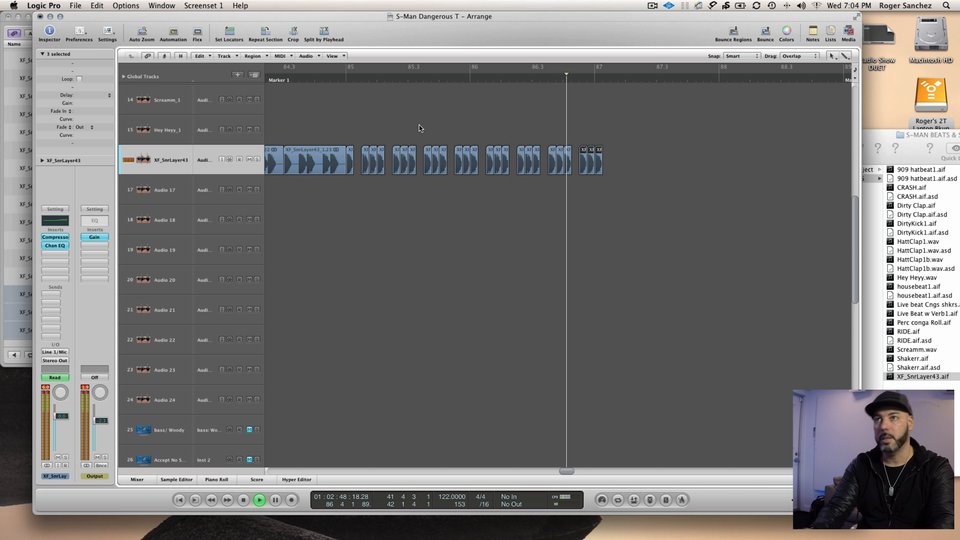Click the Bounce toolbar icon
The height and width of the screenshot is (540, 960).
coord(765,34)
